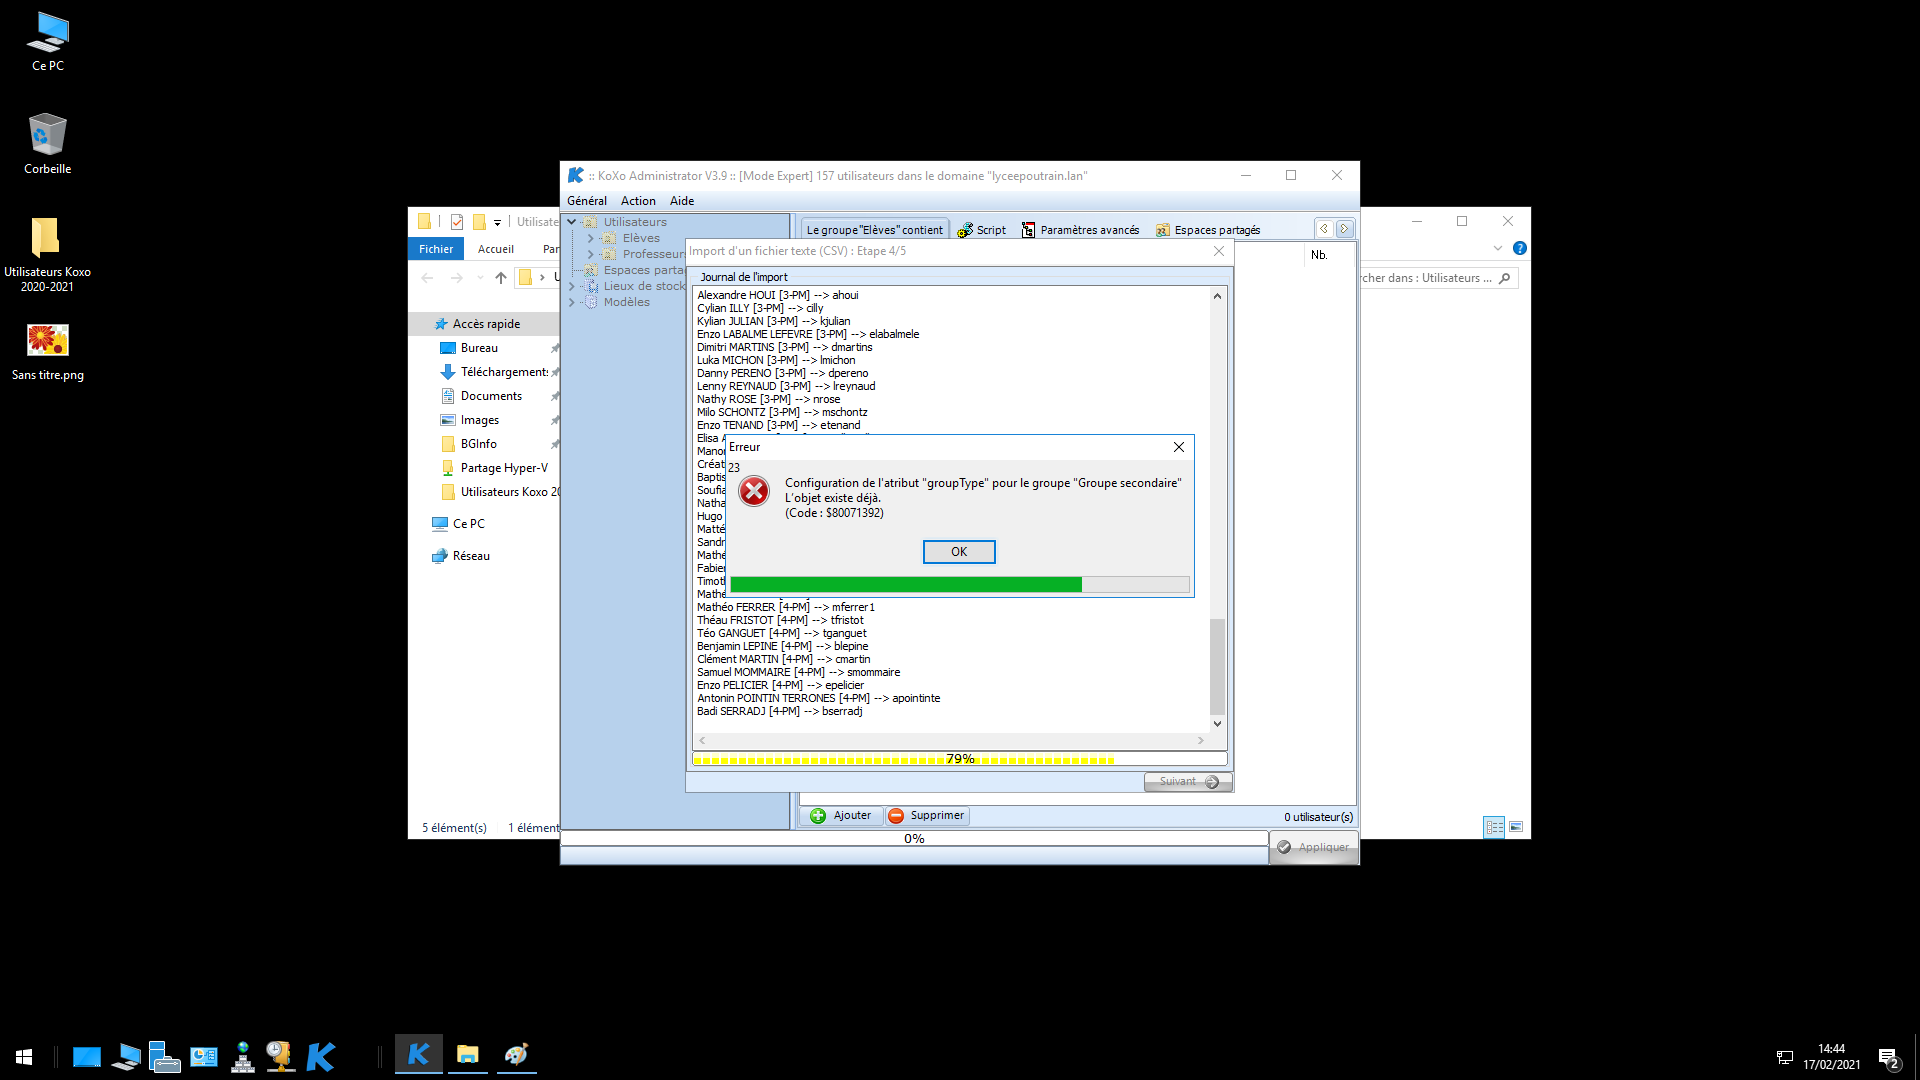Expand the Lieux de stockage tree node
The image size is (1920, 1080).
(572, 286)
